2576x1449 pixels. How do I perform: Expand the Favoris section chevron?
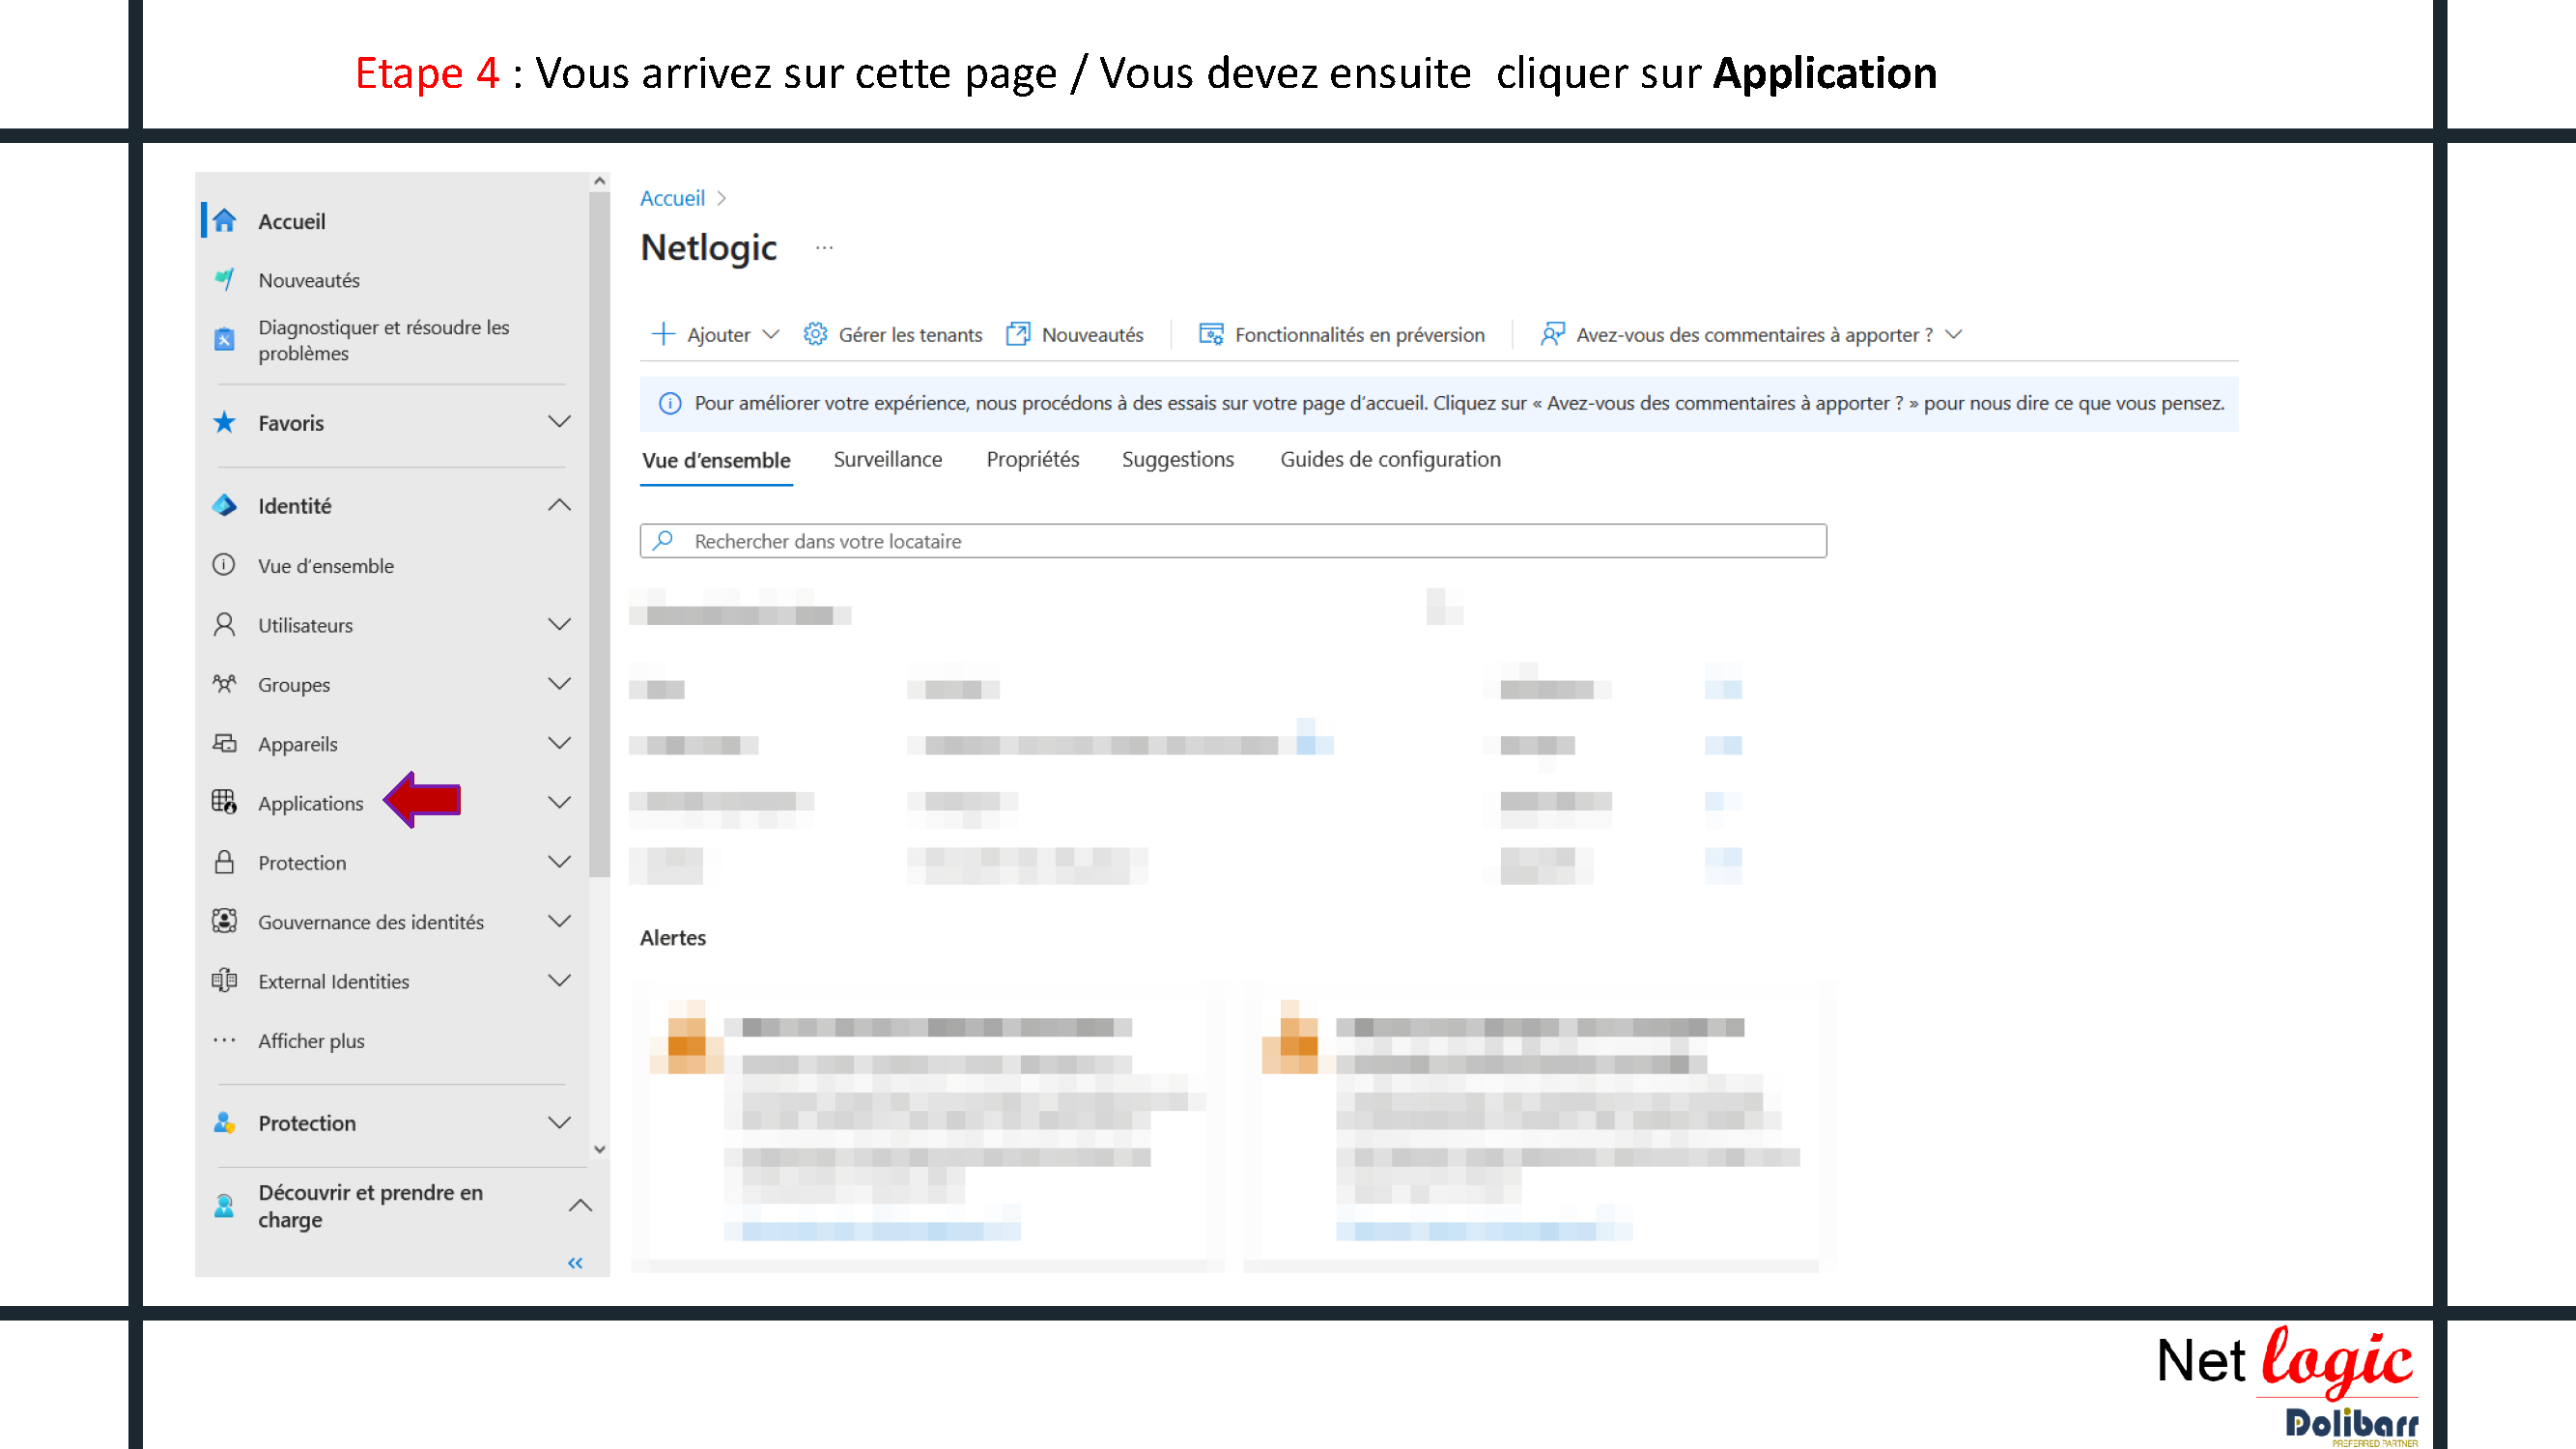(x=559, y=422)
